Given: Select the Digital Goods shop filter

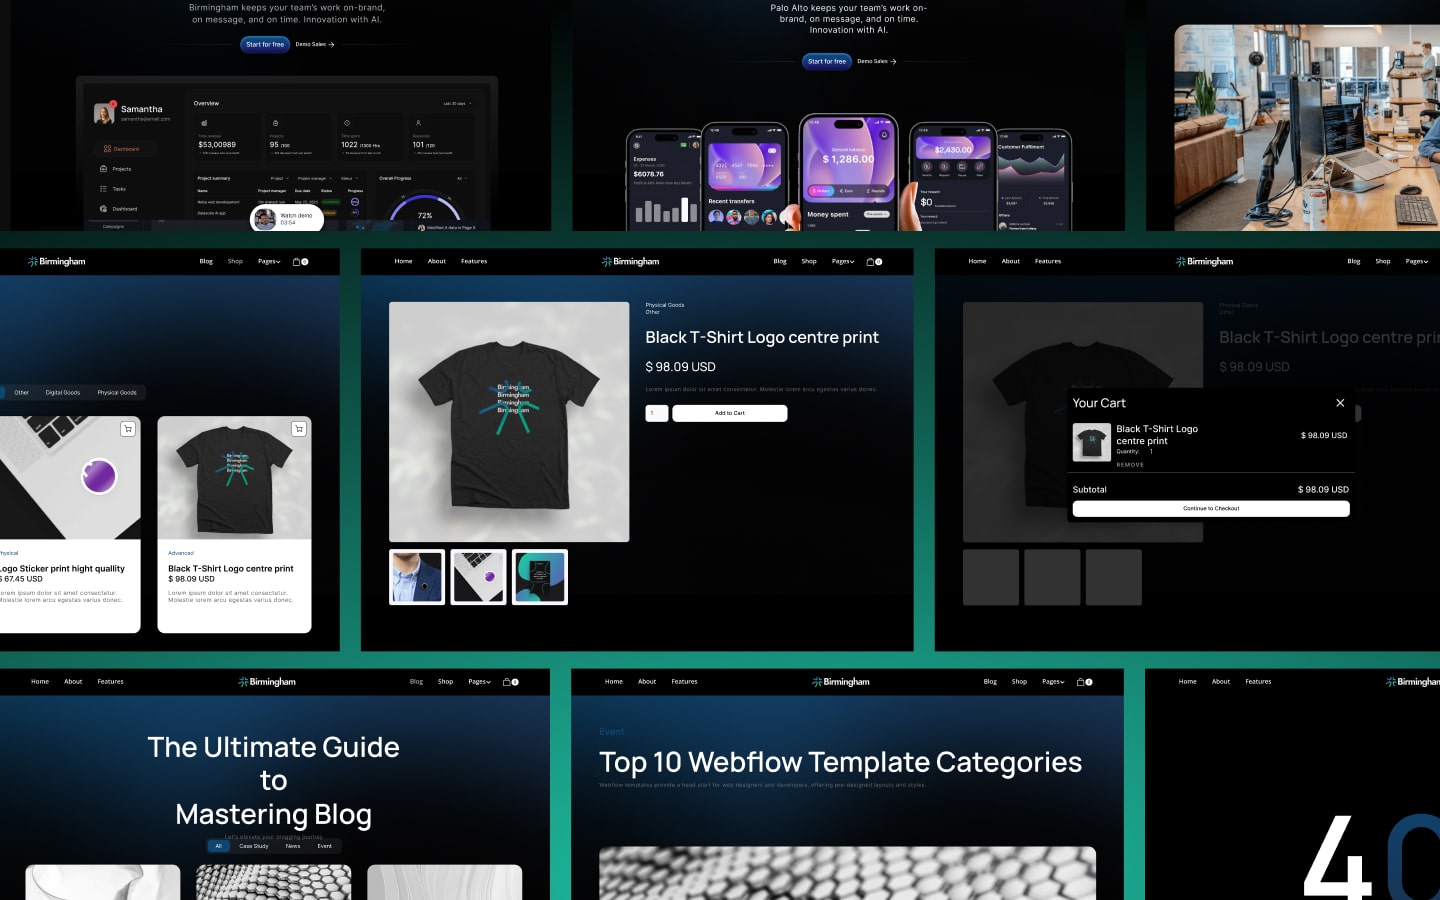Looking at the screenshot, I should (63, 393).
